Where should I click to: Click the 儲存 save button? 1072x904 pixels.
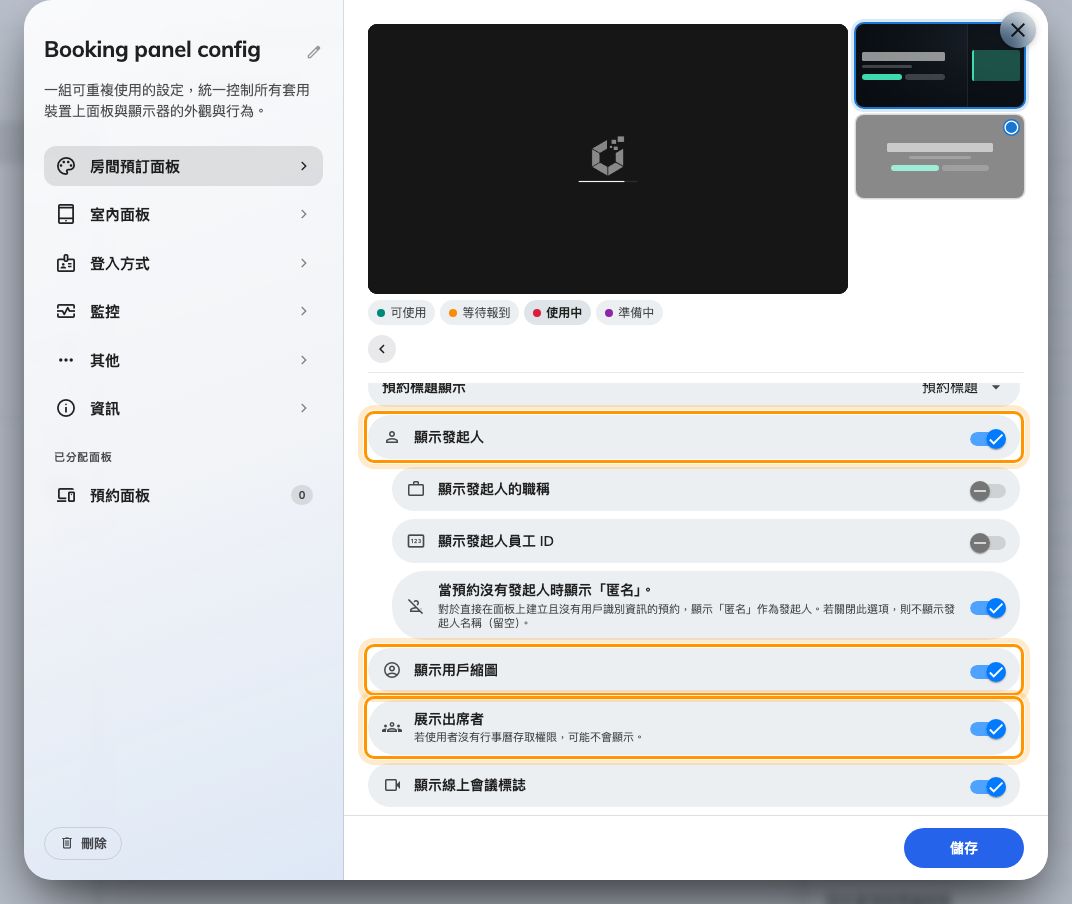coord(963,848)
